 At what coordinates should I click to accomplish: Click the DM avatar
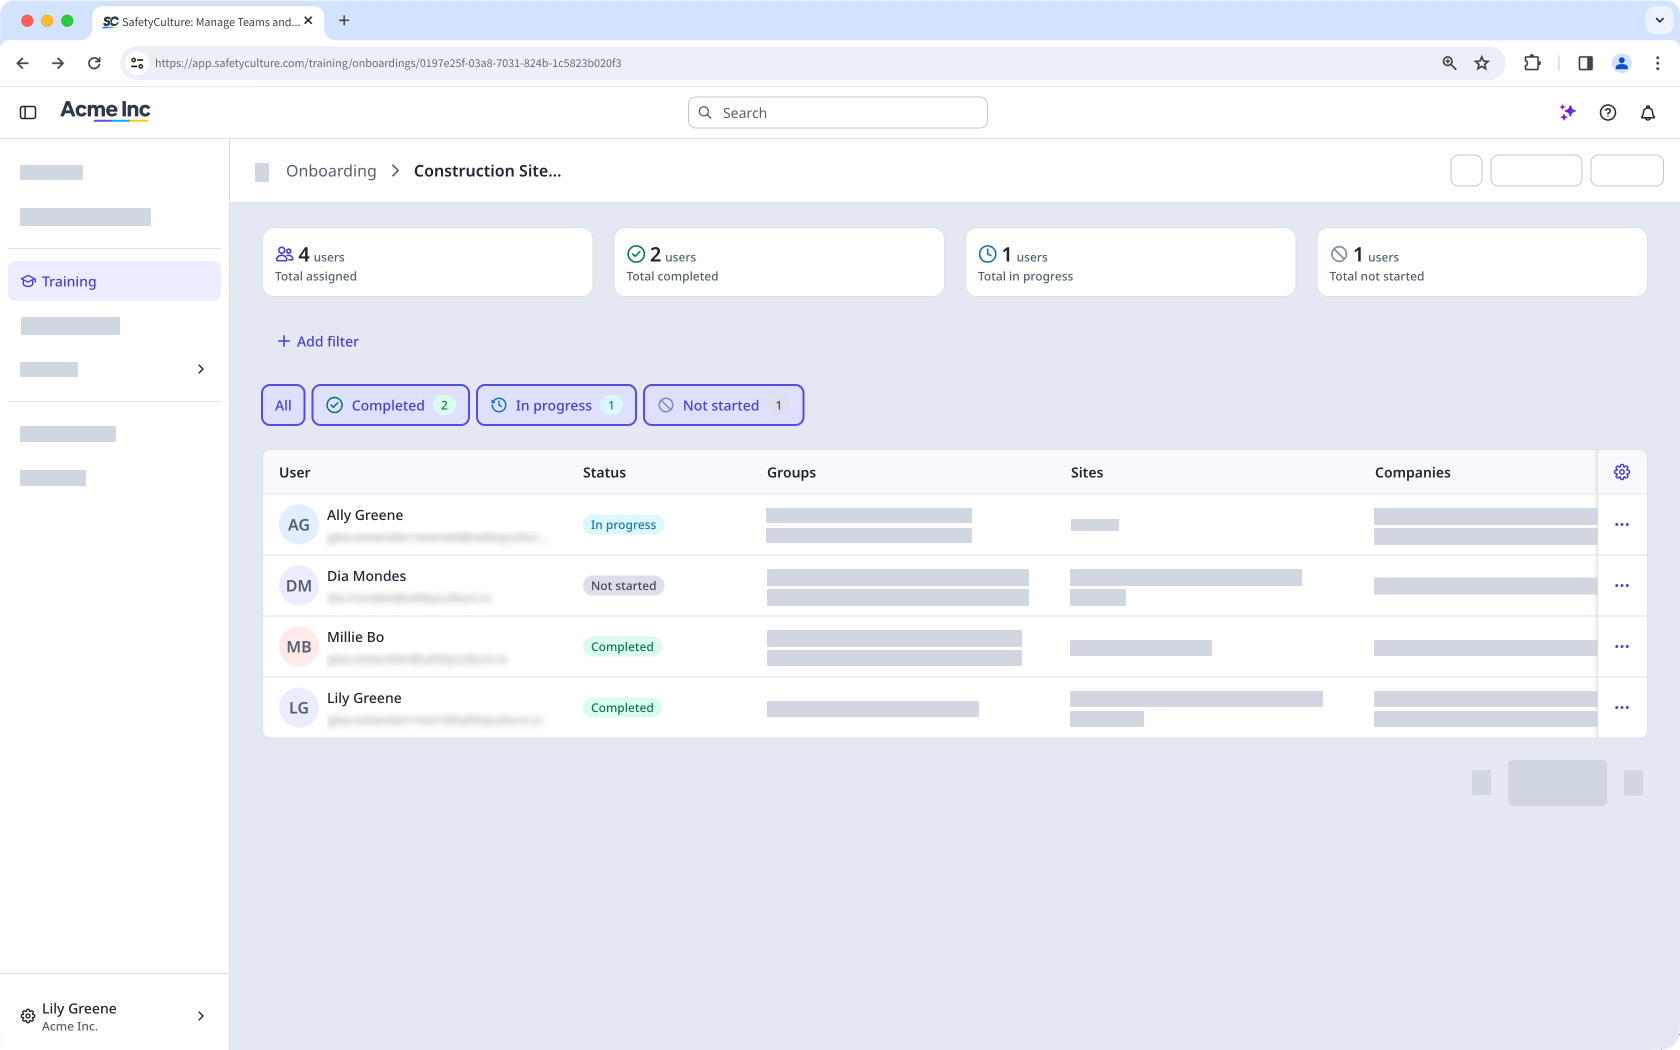click(x=299, y=586)
